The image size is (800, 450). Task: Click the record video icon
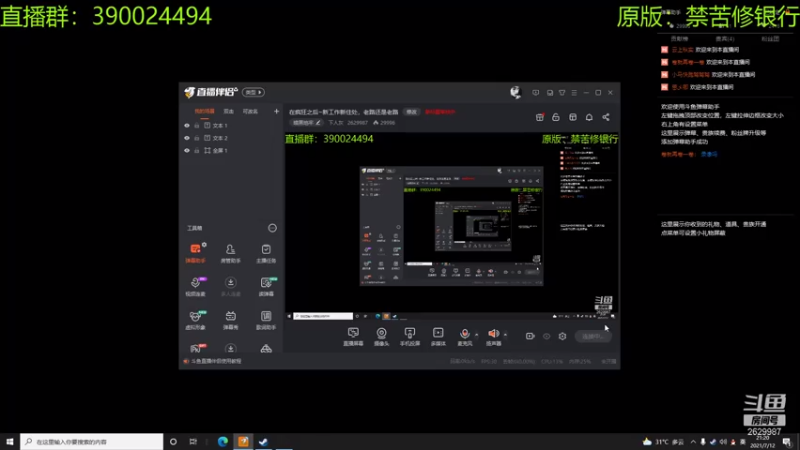coord(530,336)
